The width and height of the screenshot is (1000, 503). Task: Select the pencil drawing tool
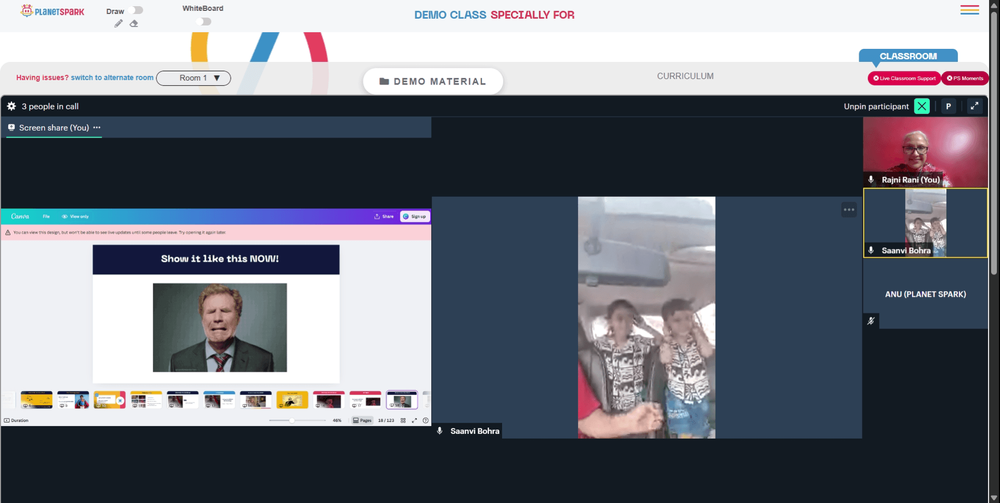point(119,24)
